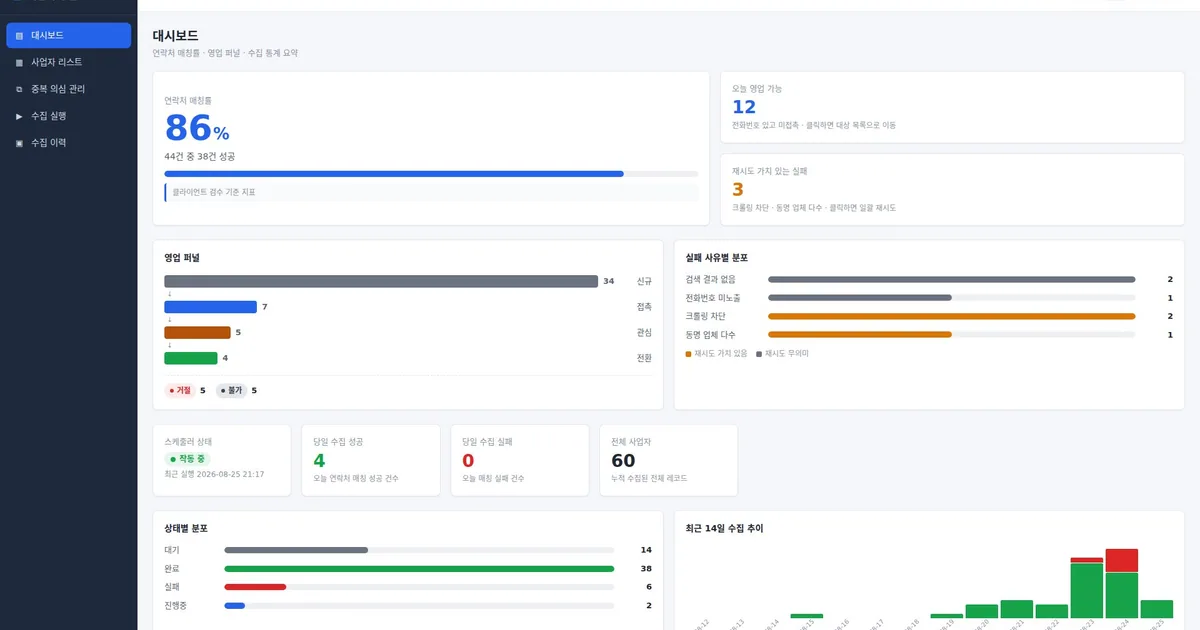
Task: Select the 거절 badge in 영업 퍼널
Action: [181, 390]
